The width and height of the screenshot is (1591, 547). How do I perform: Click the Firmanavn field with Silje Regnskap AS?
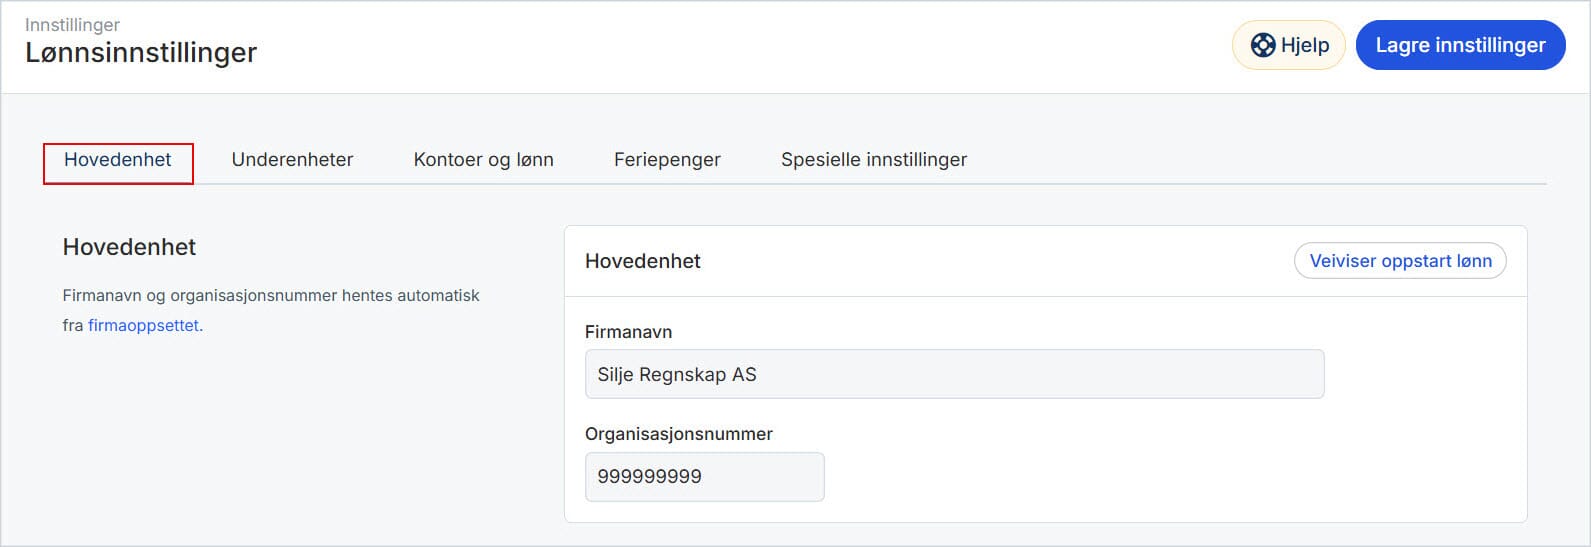pos(954,375)
